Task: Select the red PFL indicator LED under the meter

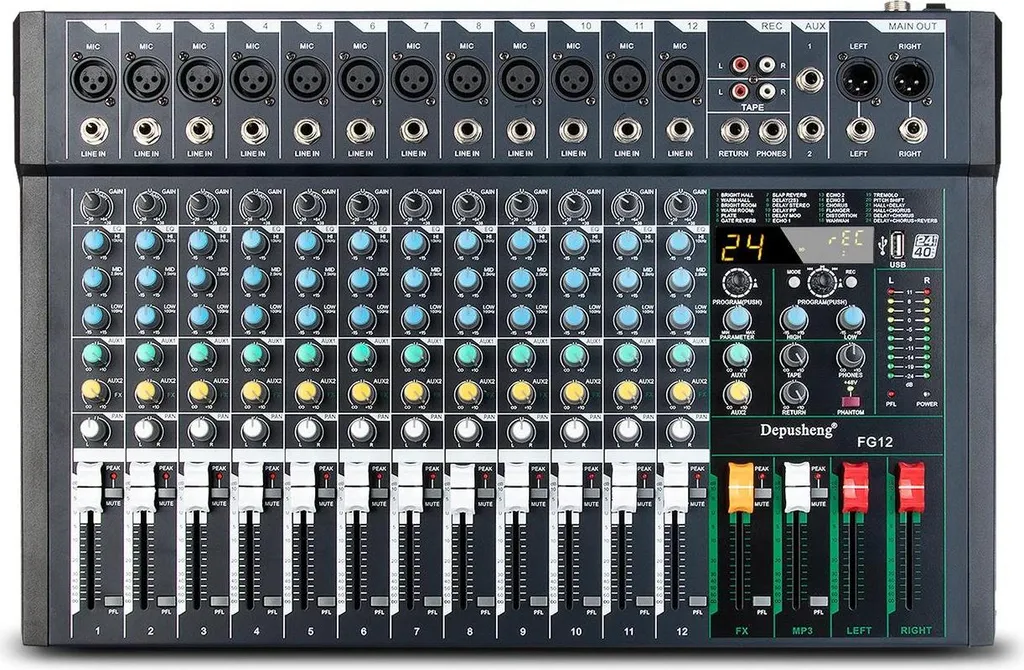Action: (x=891, y=394)
